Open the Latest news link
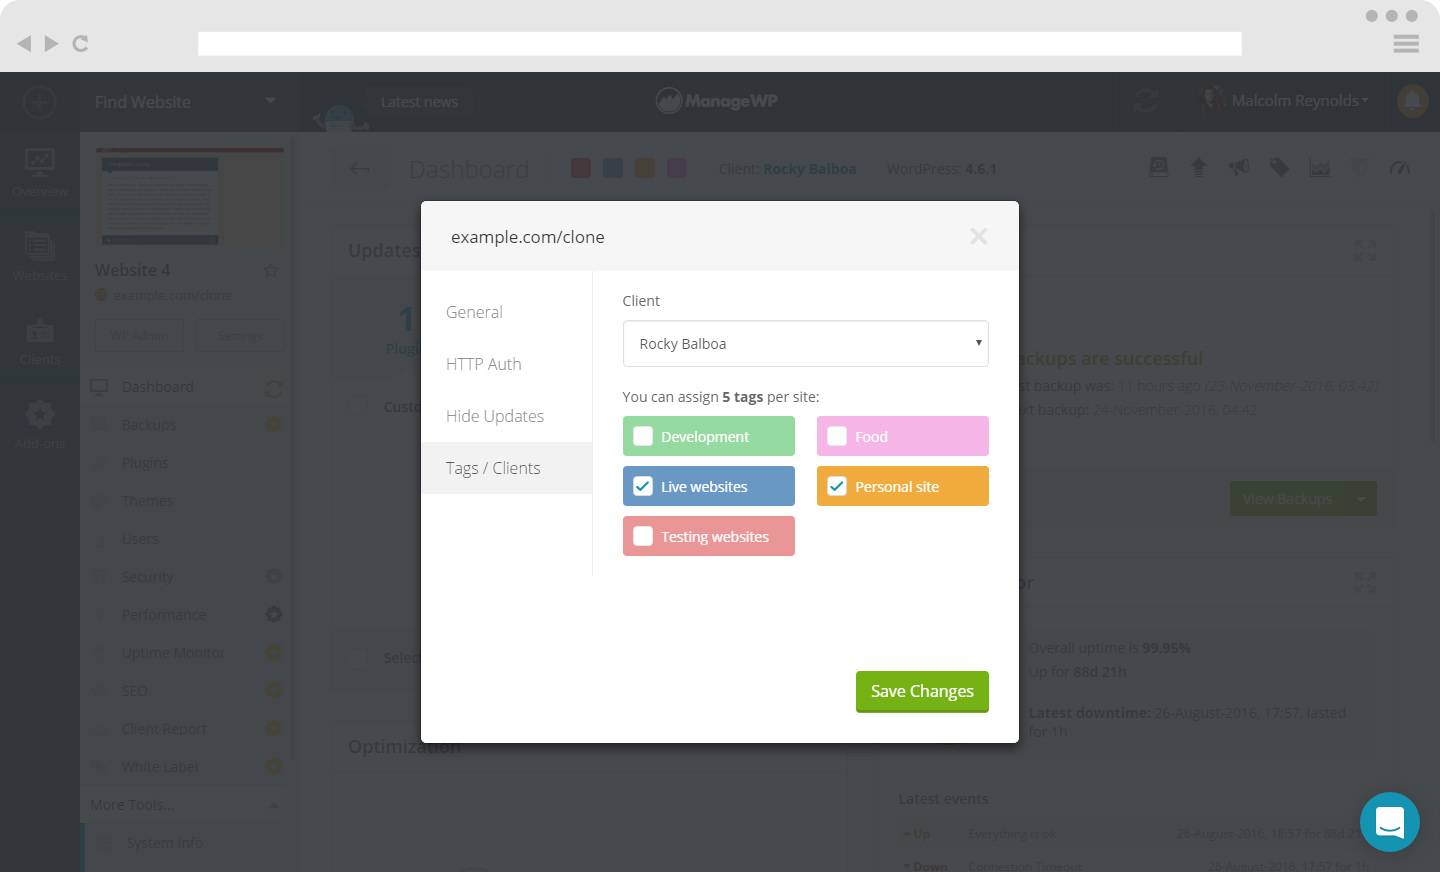1440x872 pixels. (419, 101)
